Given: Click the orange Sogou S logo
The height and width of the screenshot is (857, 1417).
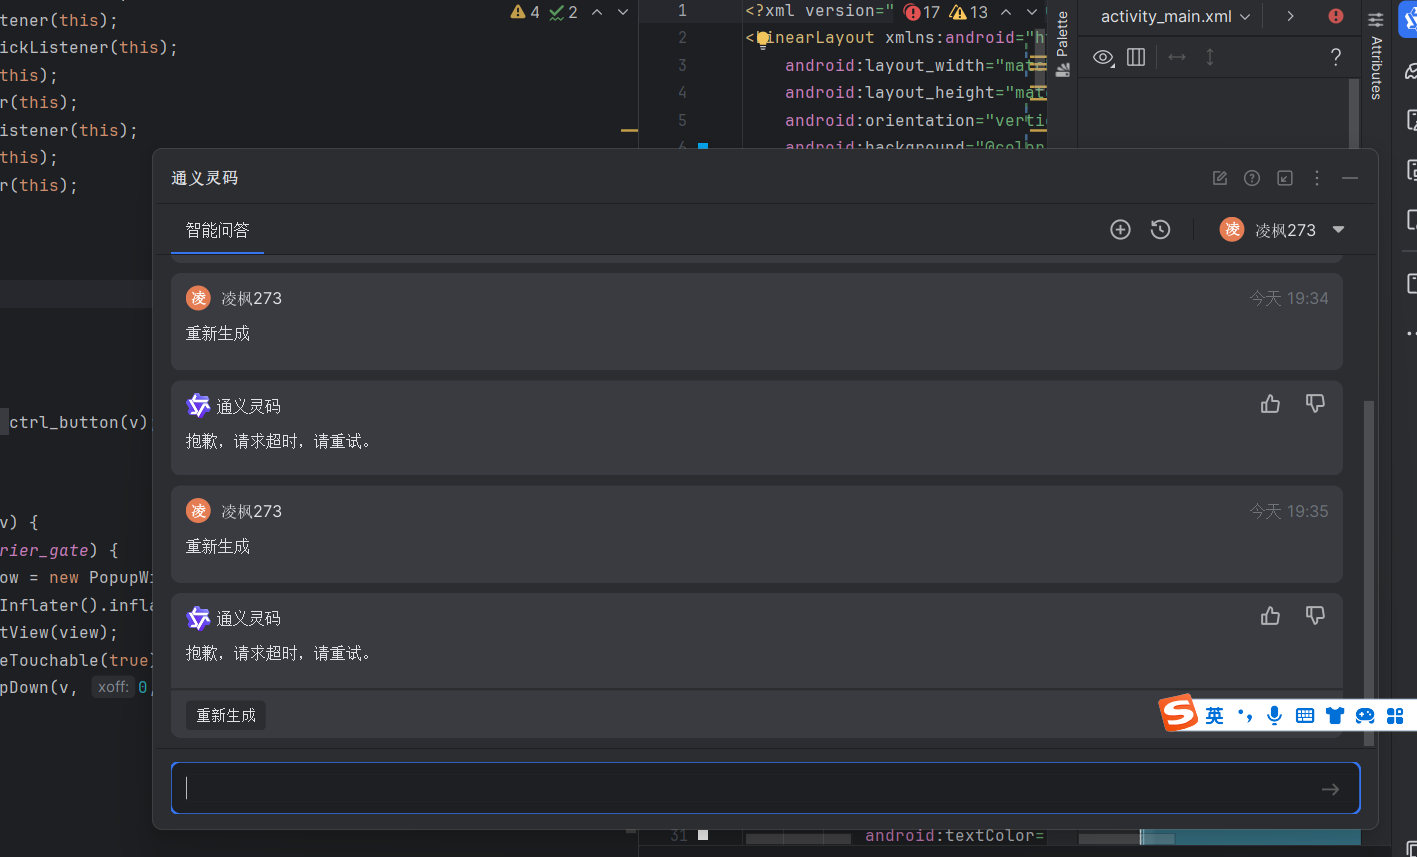Looking at the screenshot, I should (1179, 712).
